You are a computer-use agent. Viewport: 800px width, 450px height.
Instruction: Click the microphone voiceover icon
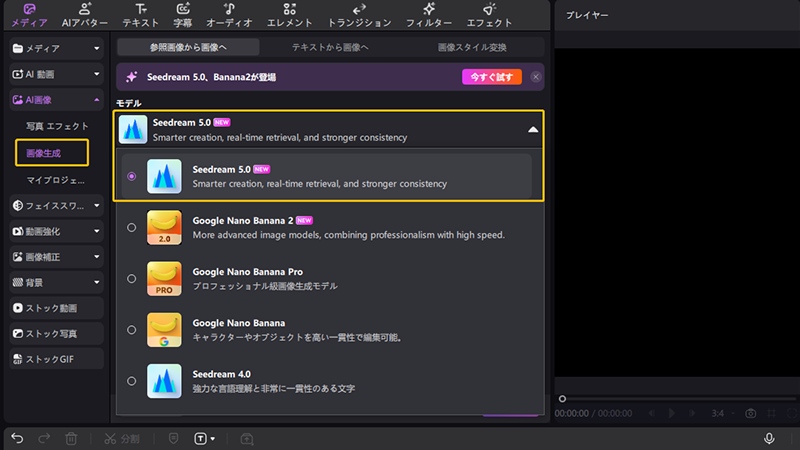(x=769, y=438)
